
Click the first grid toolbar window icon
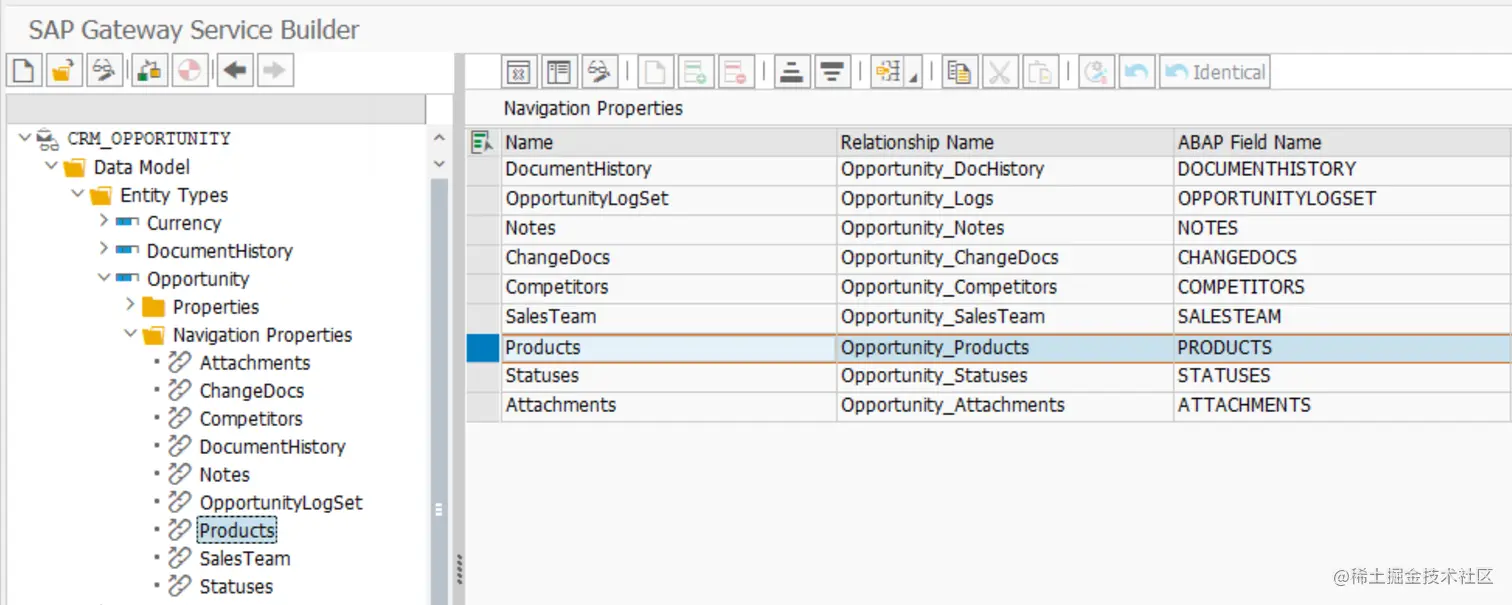coord(519,72)
